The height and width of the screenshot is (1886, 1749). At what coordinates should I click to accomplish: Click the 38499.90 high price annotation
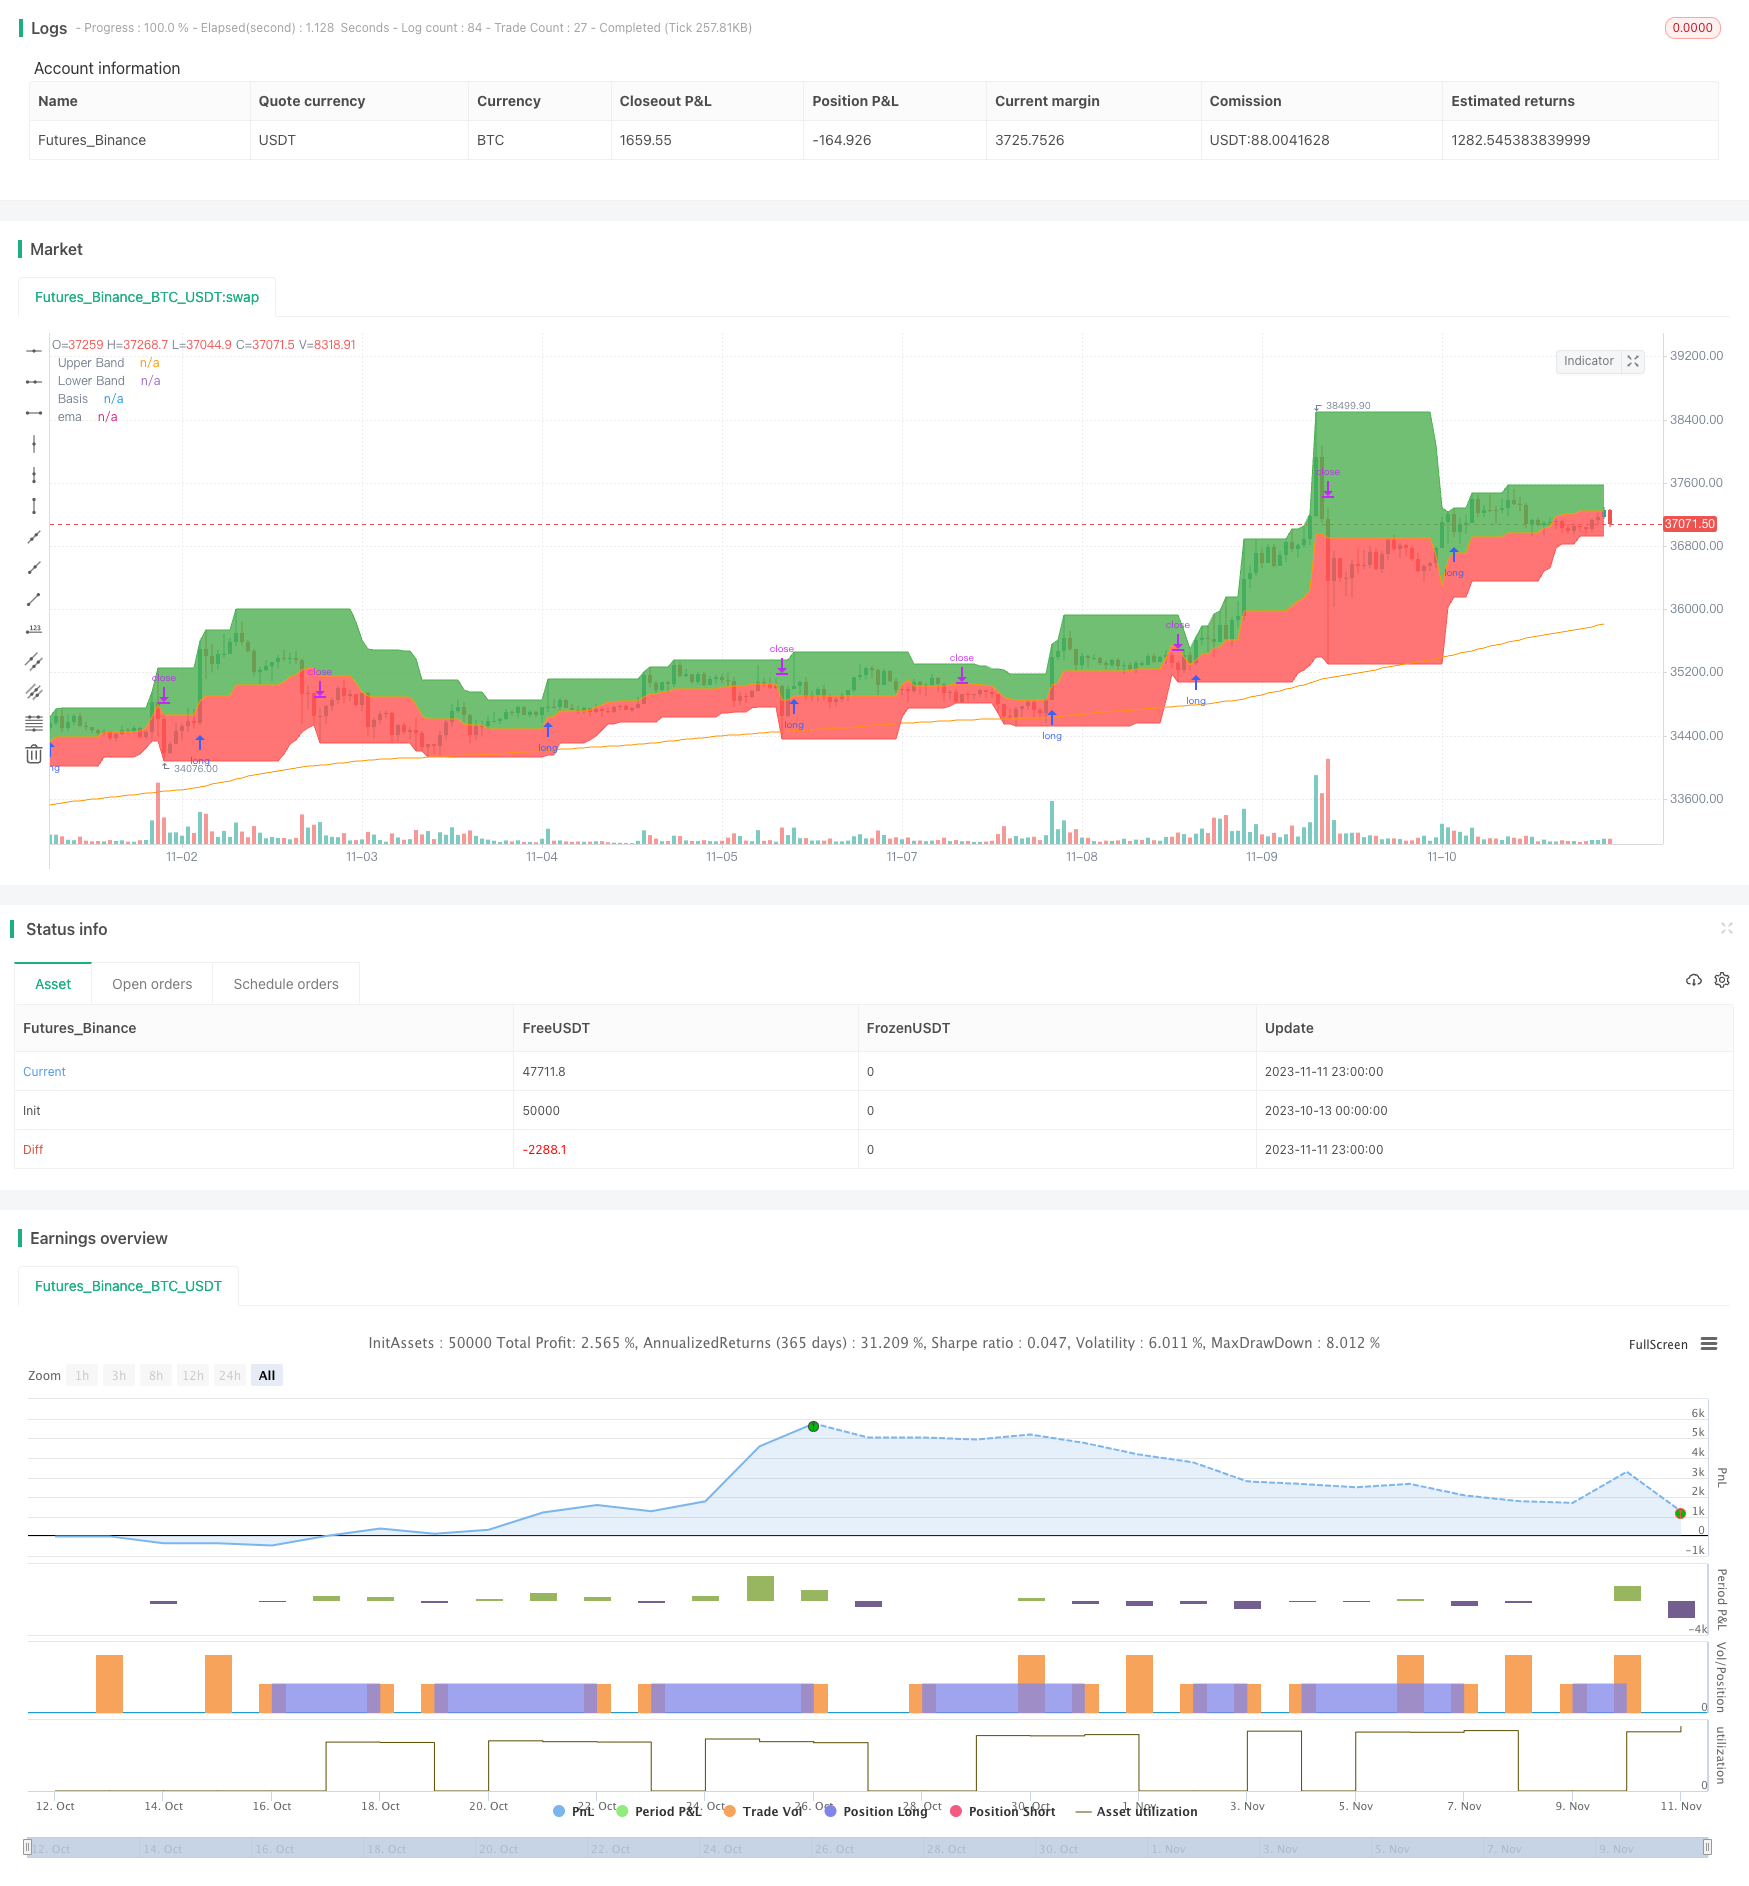point(1348,406)
